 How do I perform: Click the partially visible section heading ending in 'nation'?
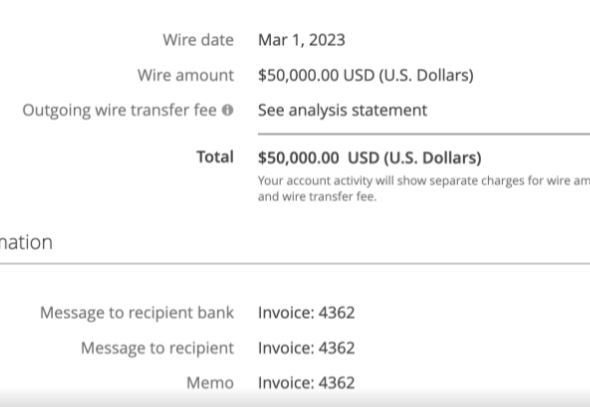pyautogui.click(x=26, y=243)
